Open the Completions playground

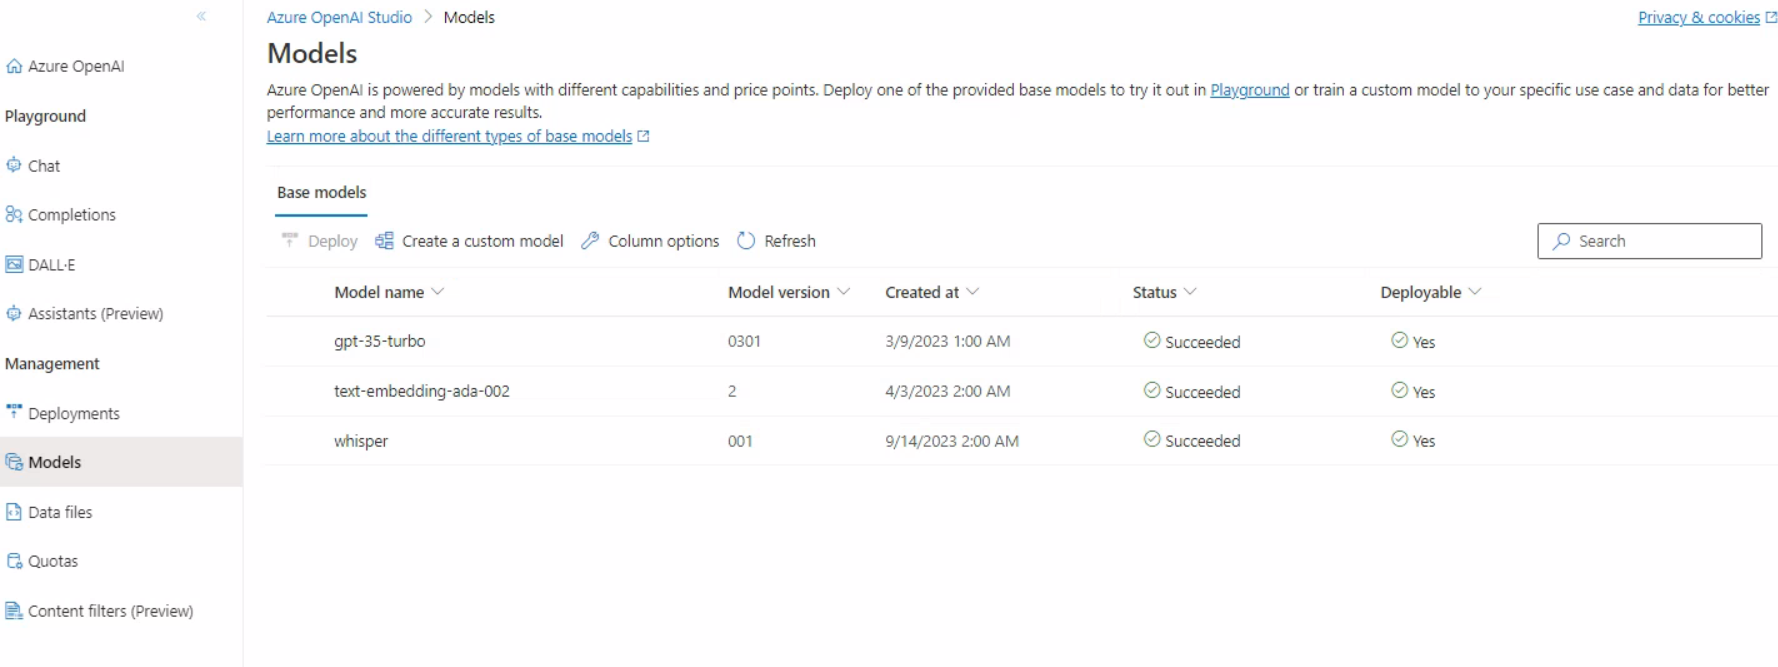72,215
